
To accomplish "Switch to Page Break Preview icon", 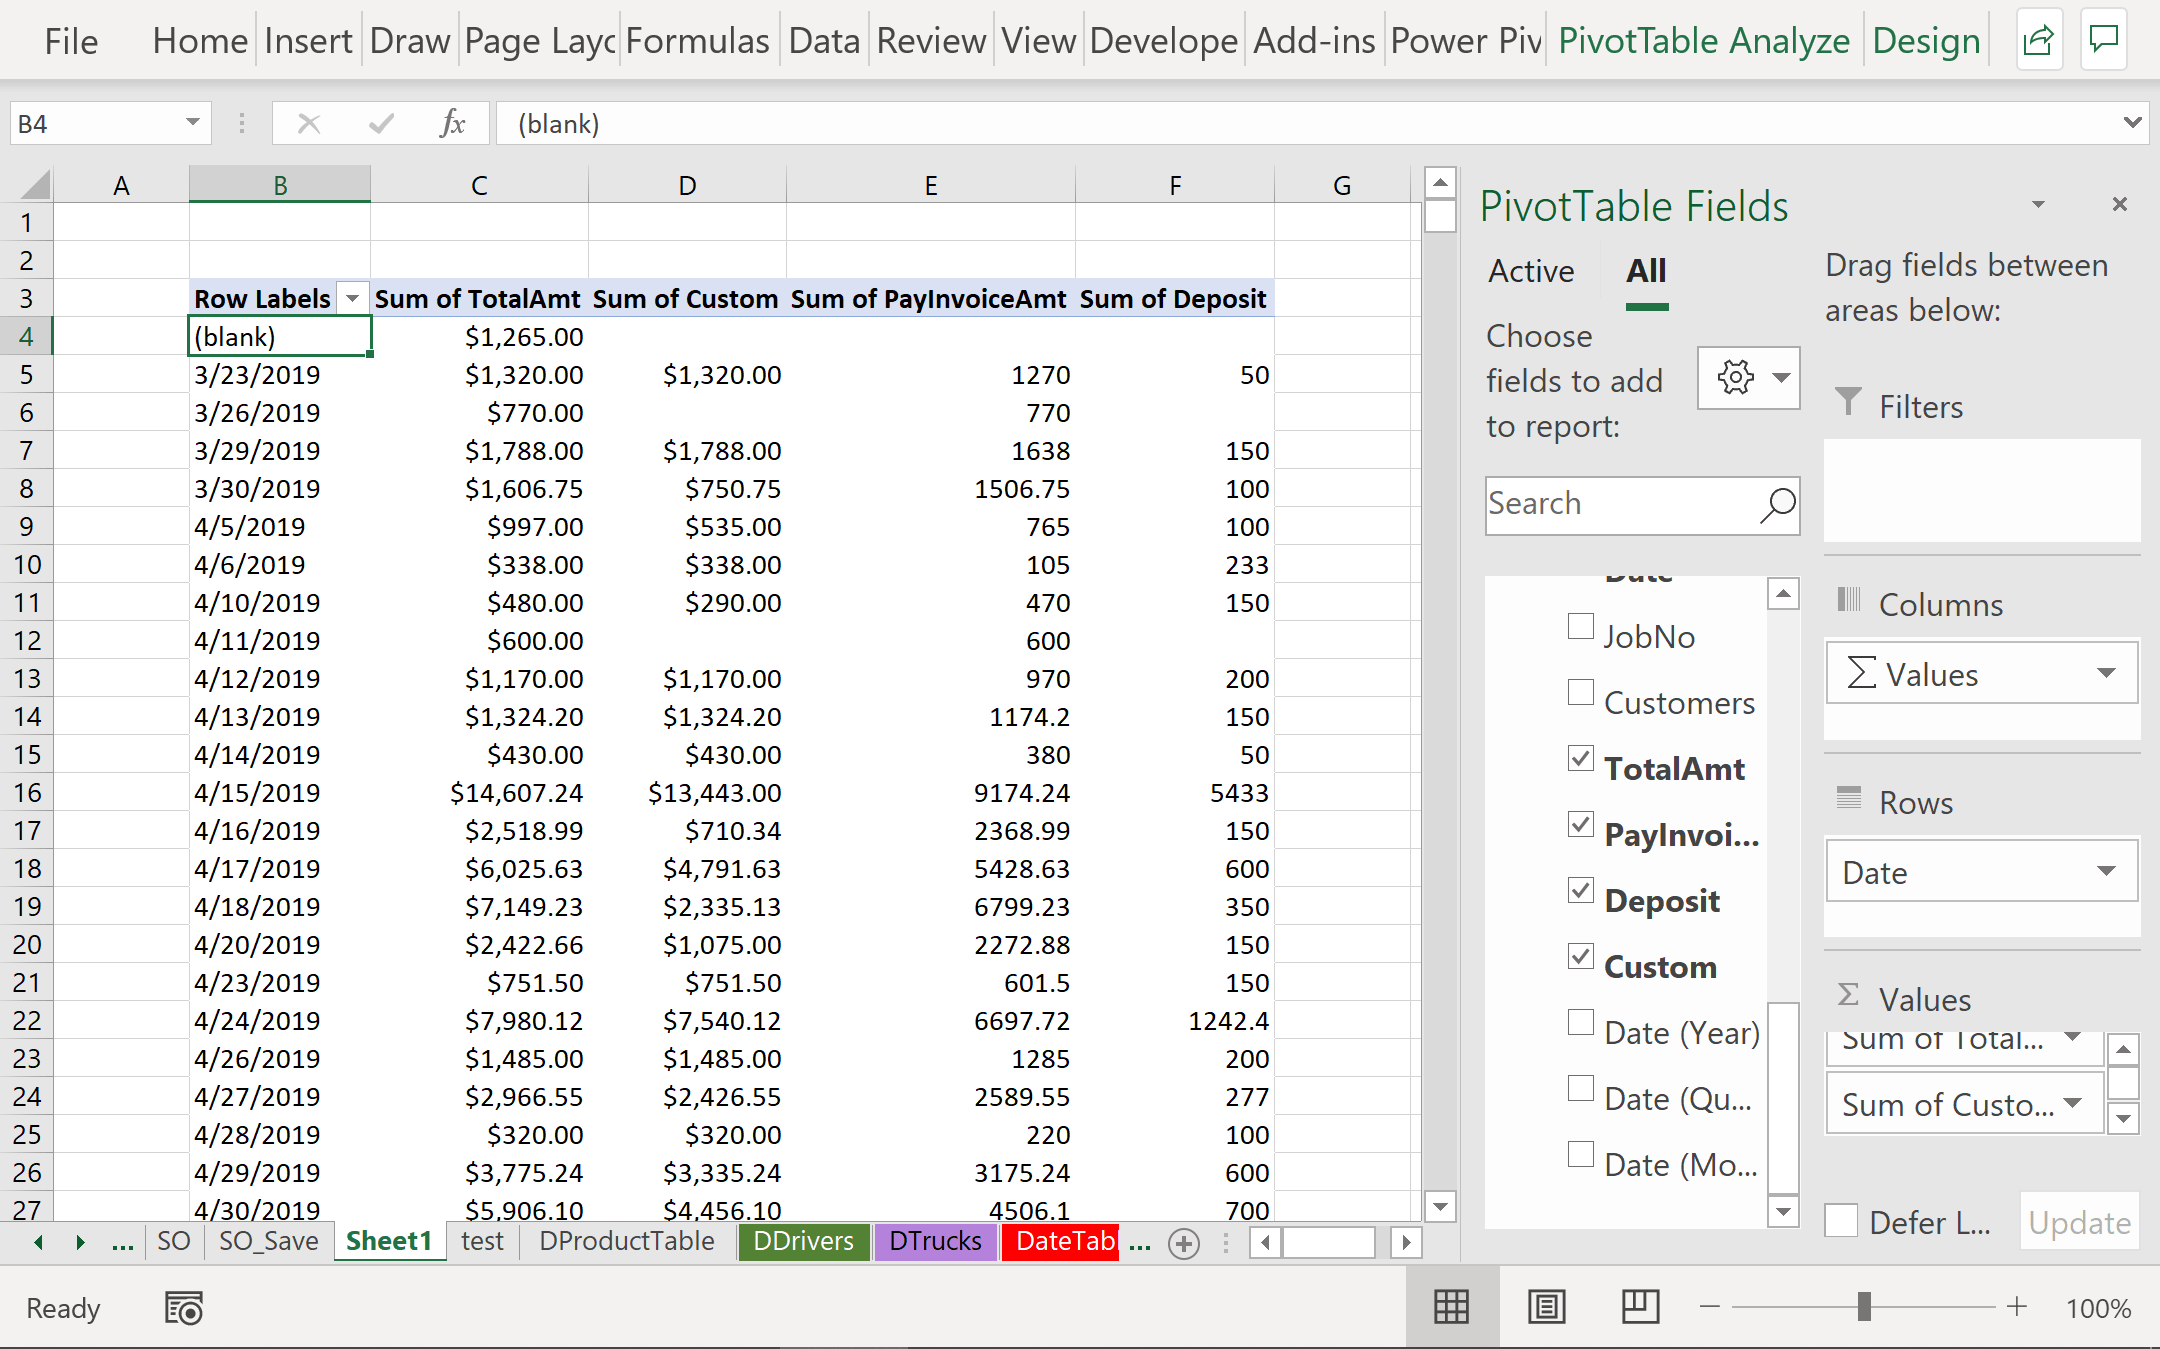I will click(1640, 1307).
